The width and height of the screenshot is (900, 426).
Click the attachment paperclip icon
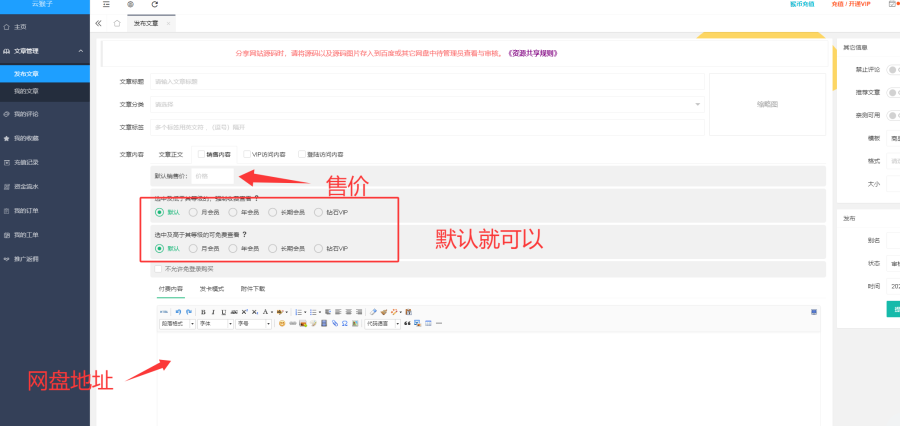tap(335, 324)
